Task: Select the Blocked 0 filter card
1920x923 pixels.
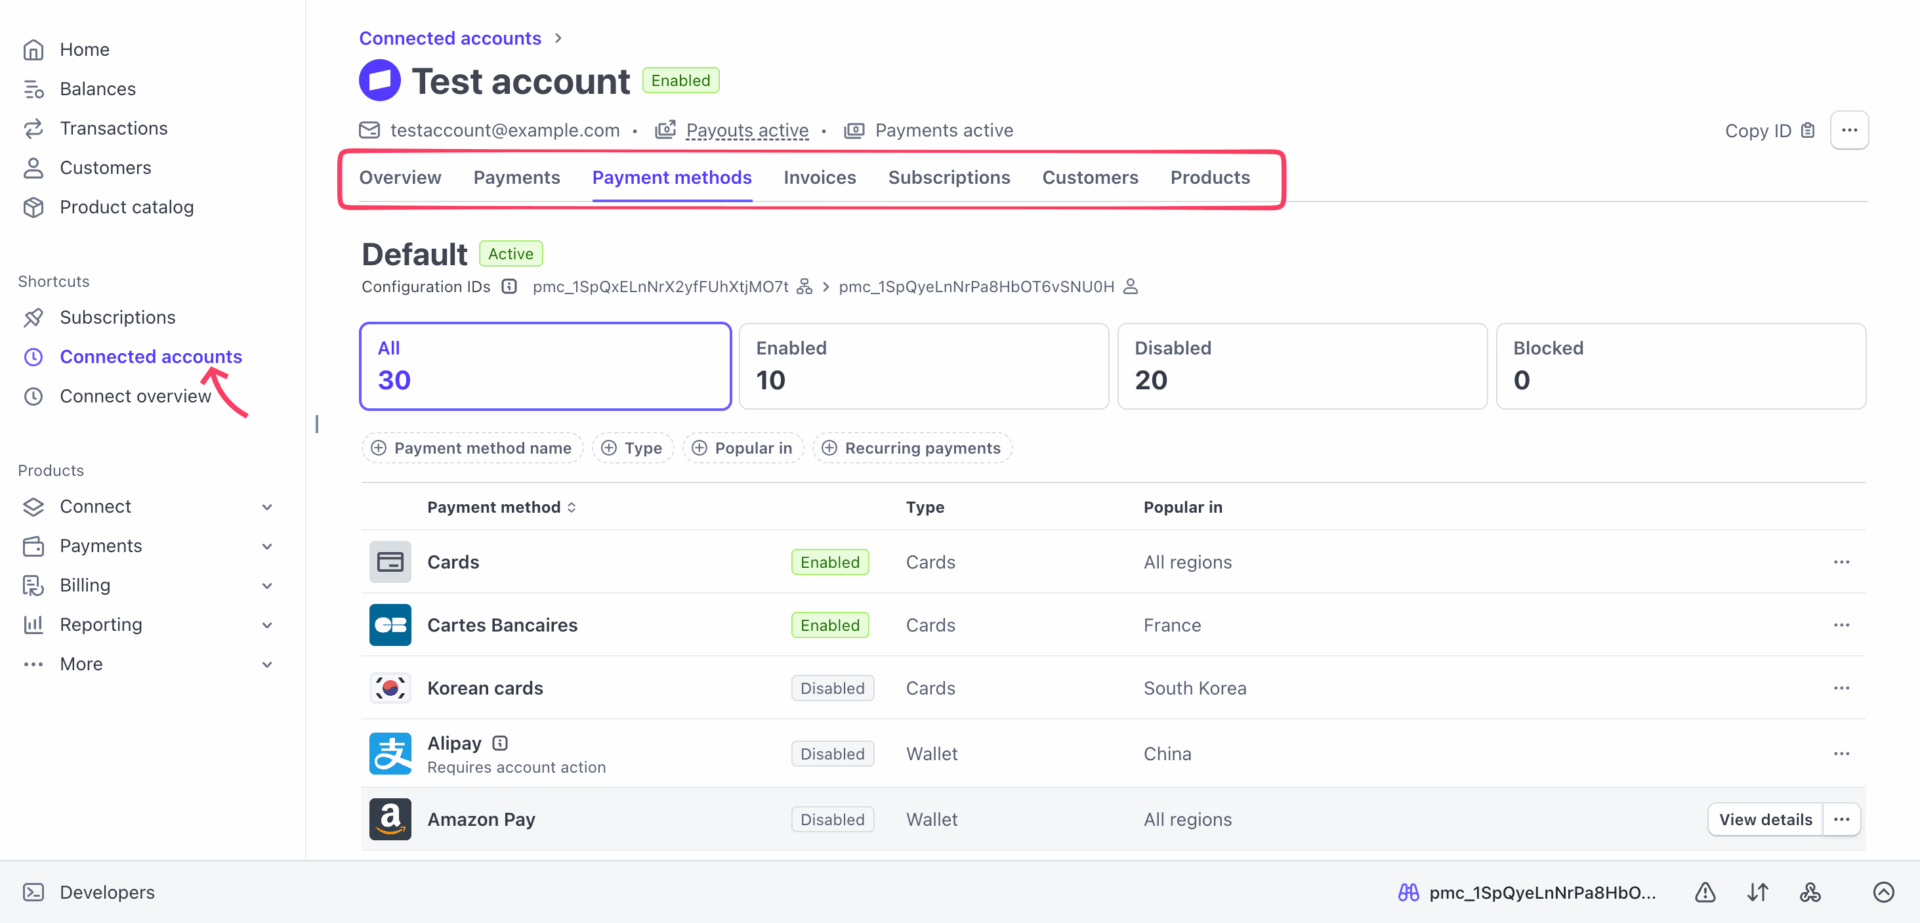Action: coord(1680,366)
